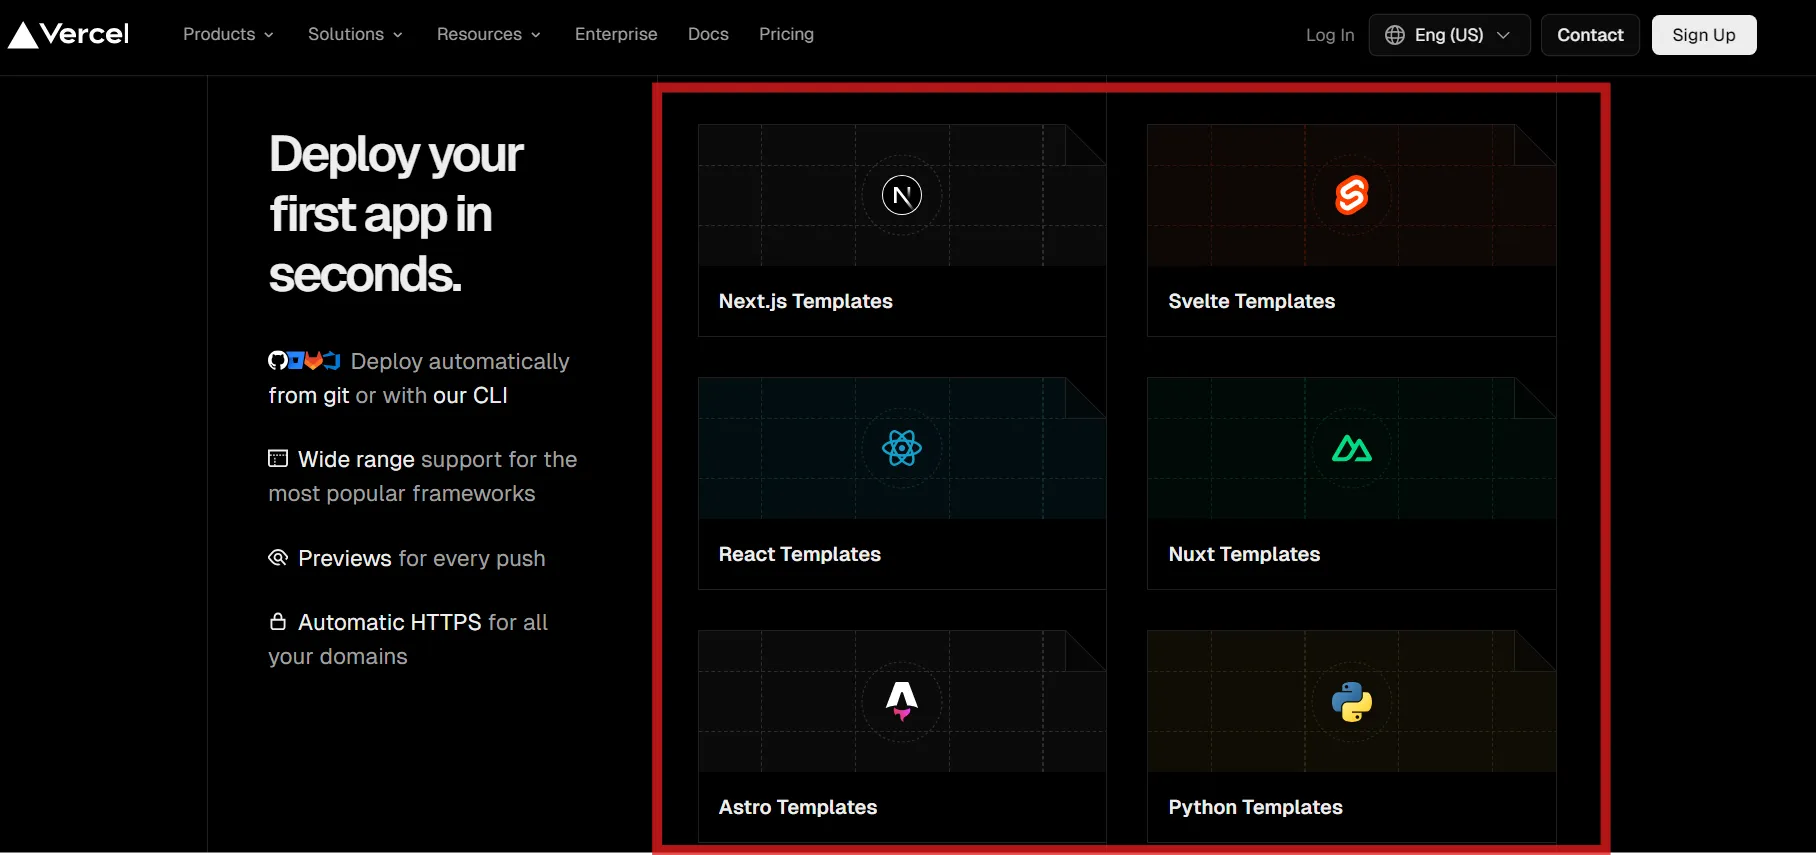
Task: Select the Python Templates card title
Action: 1255,807
